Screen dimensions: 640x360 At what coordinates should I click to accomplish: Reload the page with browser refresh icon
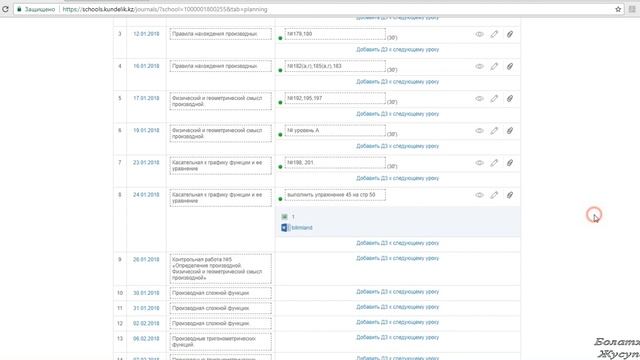5,9
